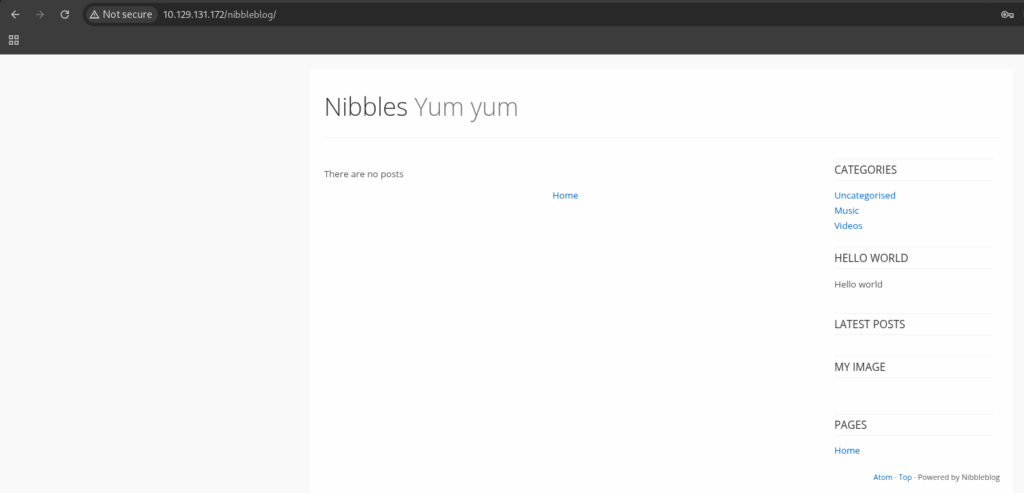The image size is (1024, 493).
Task: Open the apps grid in bookmarks bar
Action: point(14,40)
